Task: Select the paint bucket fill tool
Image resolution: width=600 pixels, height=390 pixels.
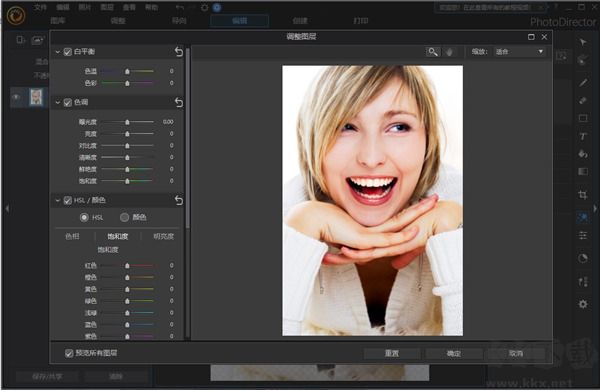Action: point(583,154)
